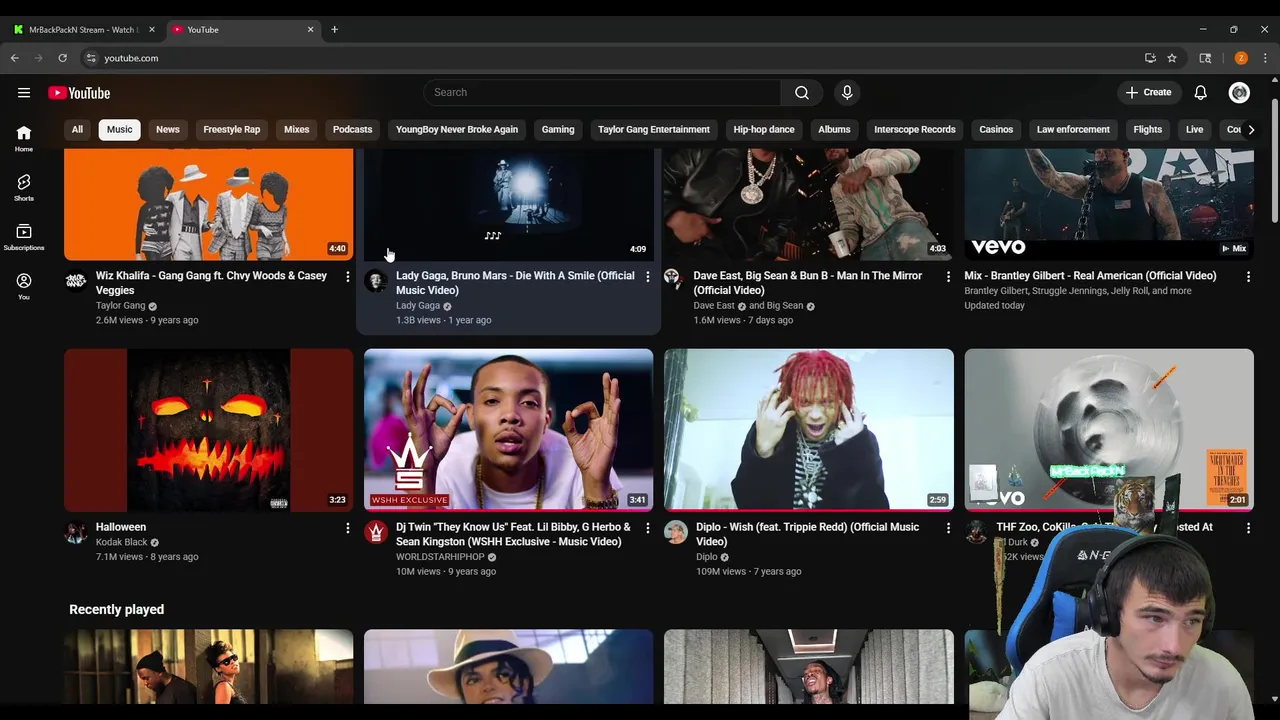The width and height of the screenshot is (1280, 720).
Task: Select the Gaming chip
Action: click(558, 129)
